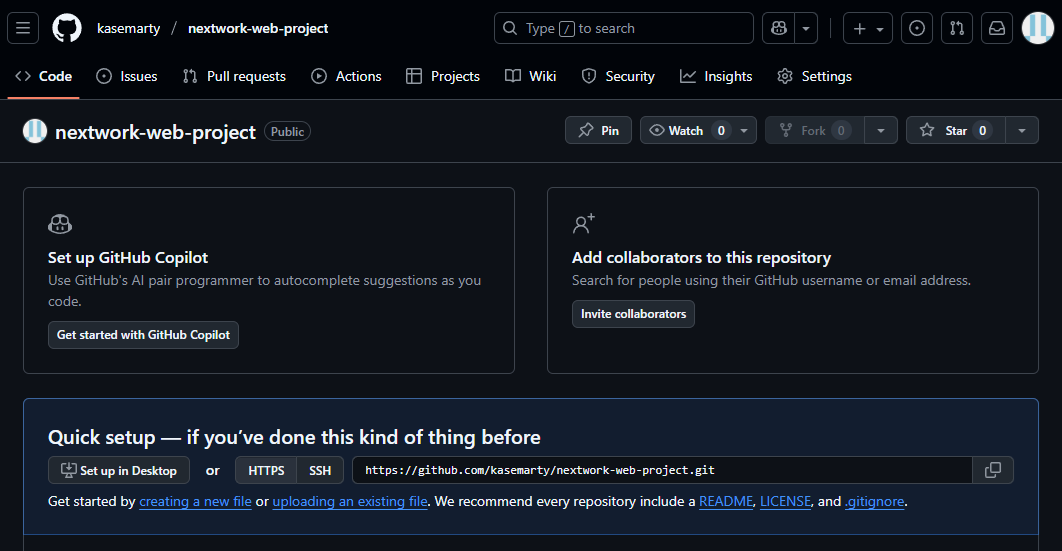Image resolution: width=1062 pixels, height=551 pixels.
Task: Open the notifications inbox icon
Action: [x=997, y=28]
